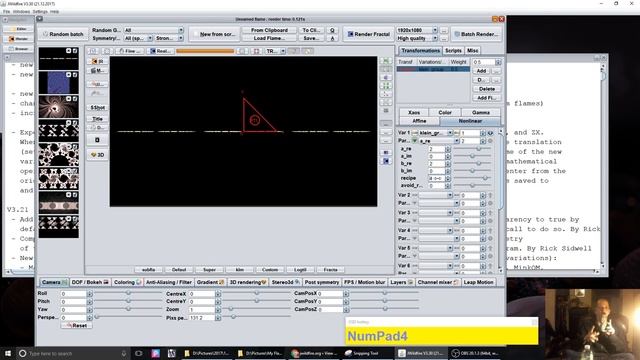Click the a_re value input field
Screen dimensions: 640x360
click(x=436, y=149)
